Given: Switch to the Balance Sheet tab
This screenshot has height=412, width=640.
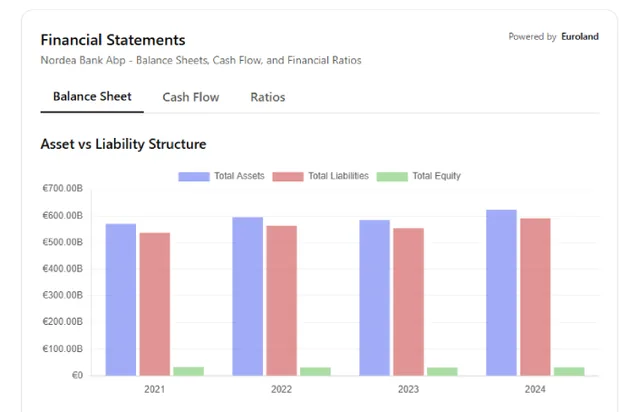Looking at the screenshot, I should (x=92, y=97).
